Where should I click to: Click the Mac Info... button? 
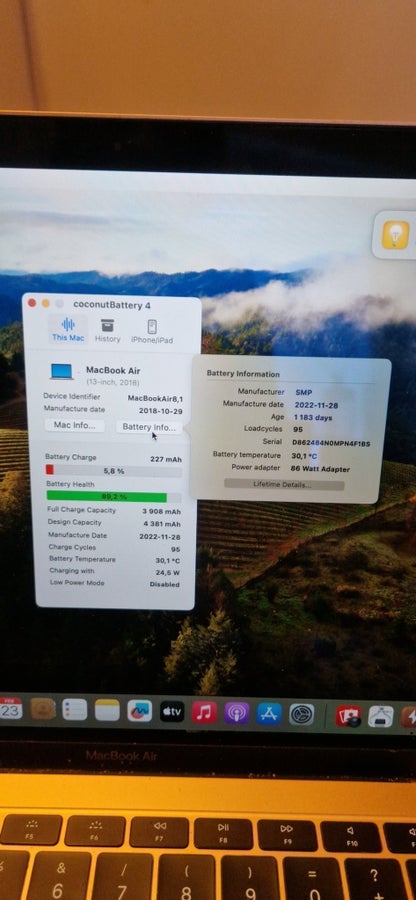(x=75, y=425)
